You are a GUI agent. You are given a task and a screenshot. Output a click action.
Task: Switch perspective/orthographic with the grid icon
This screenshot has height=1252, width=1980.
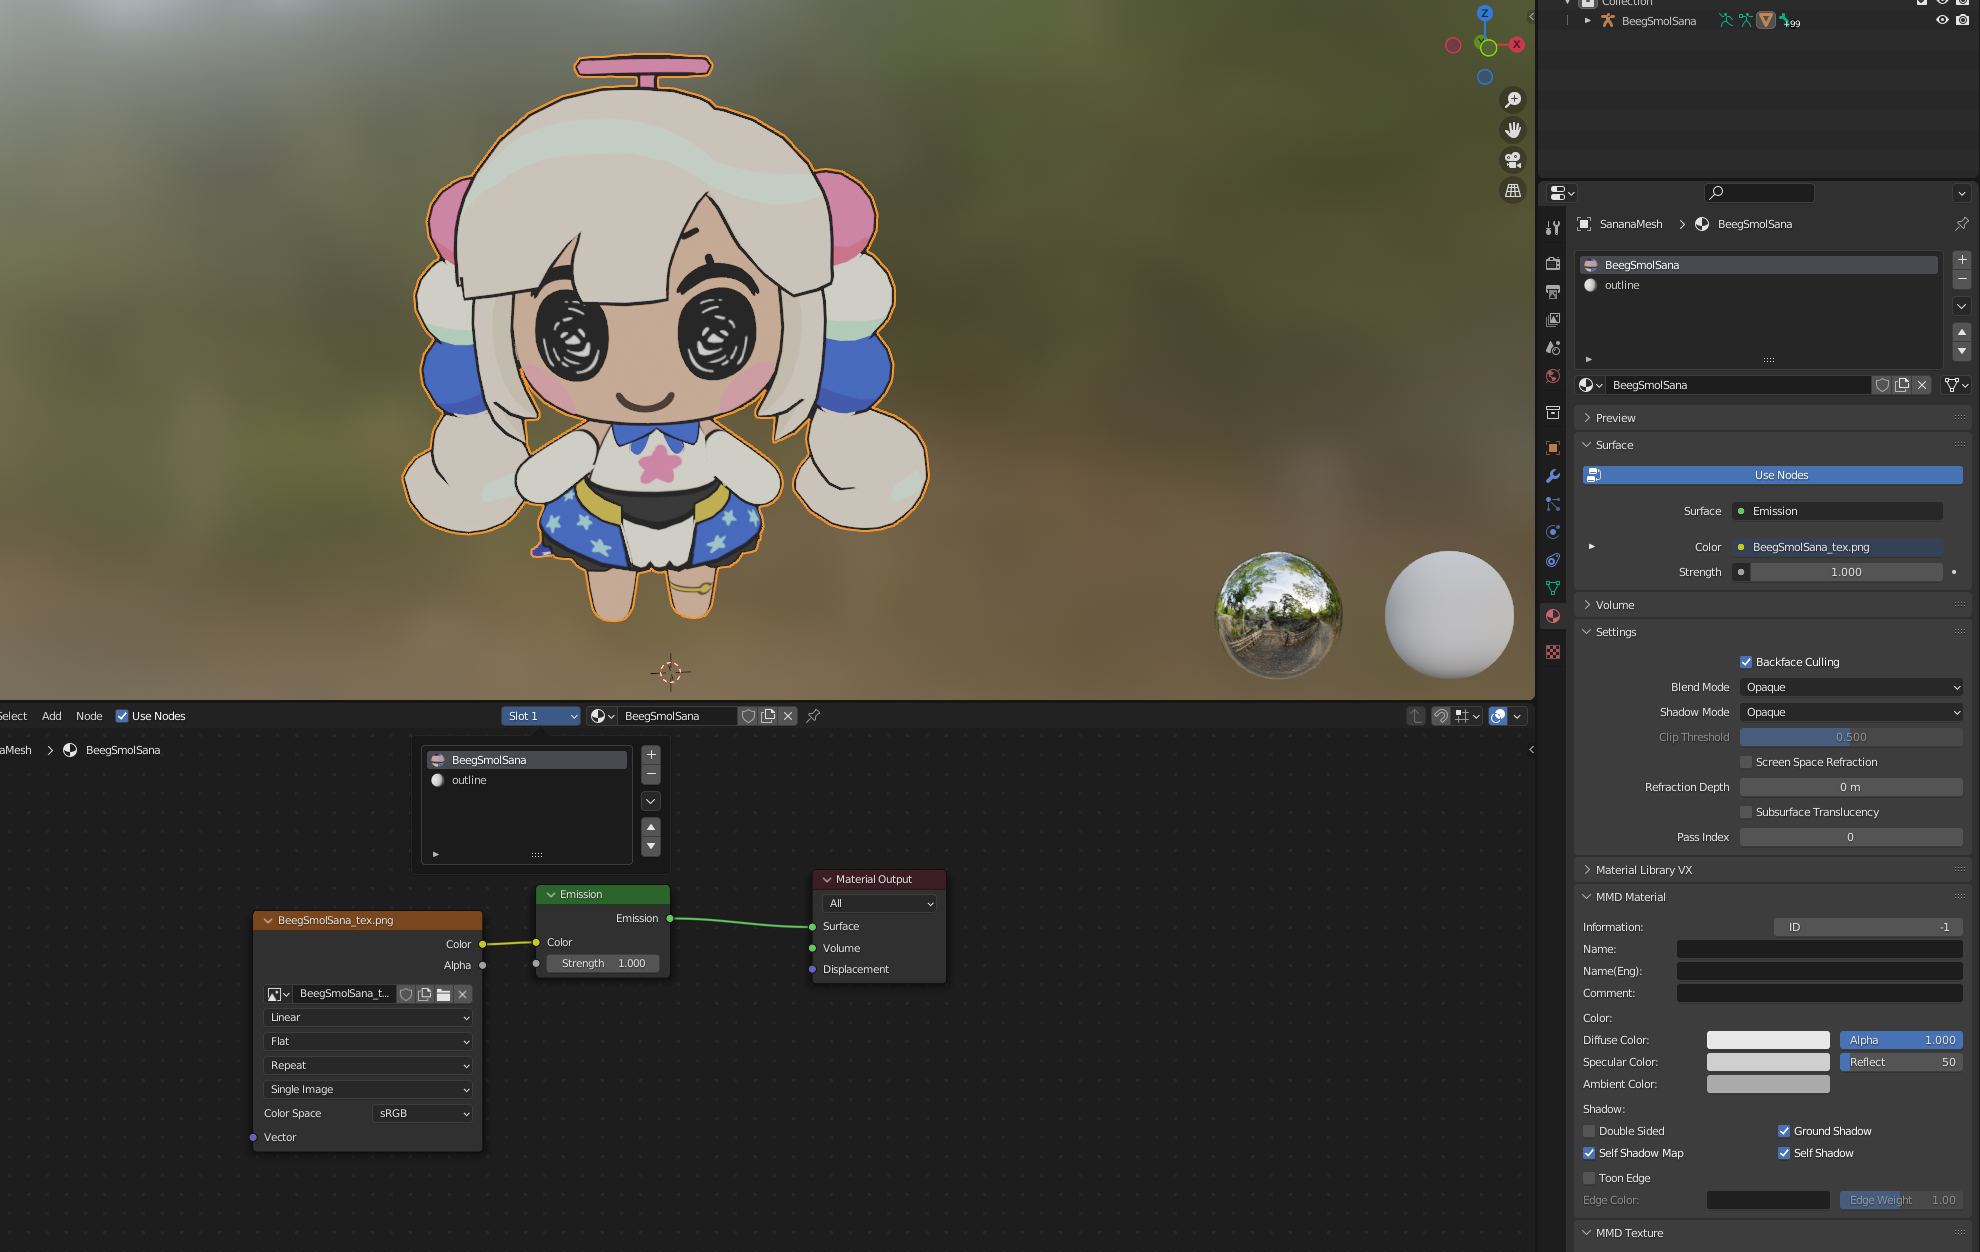[1513, 190]
